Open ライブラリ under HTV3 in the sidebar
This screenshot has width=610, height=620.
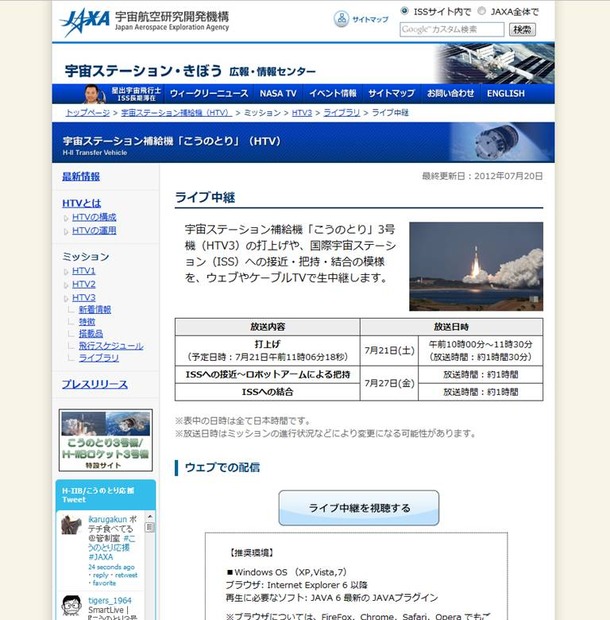99,358
